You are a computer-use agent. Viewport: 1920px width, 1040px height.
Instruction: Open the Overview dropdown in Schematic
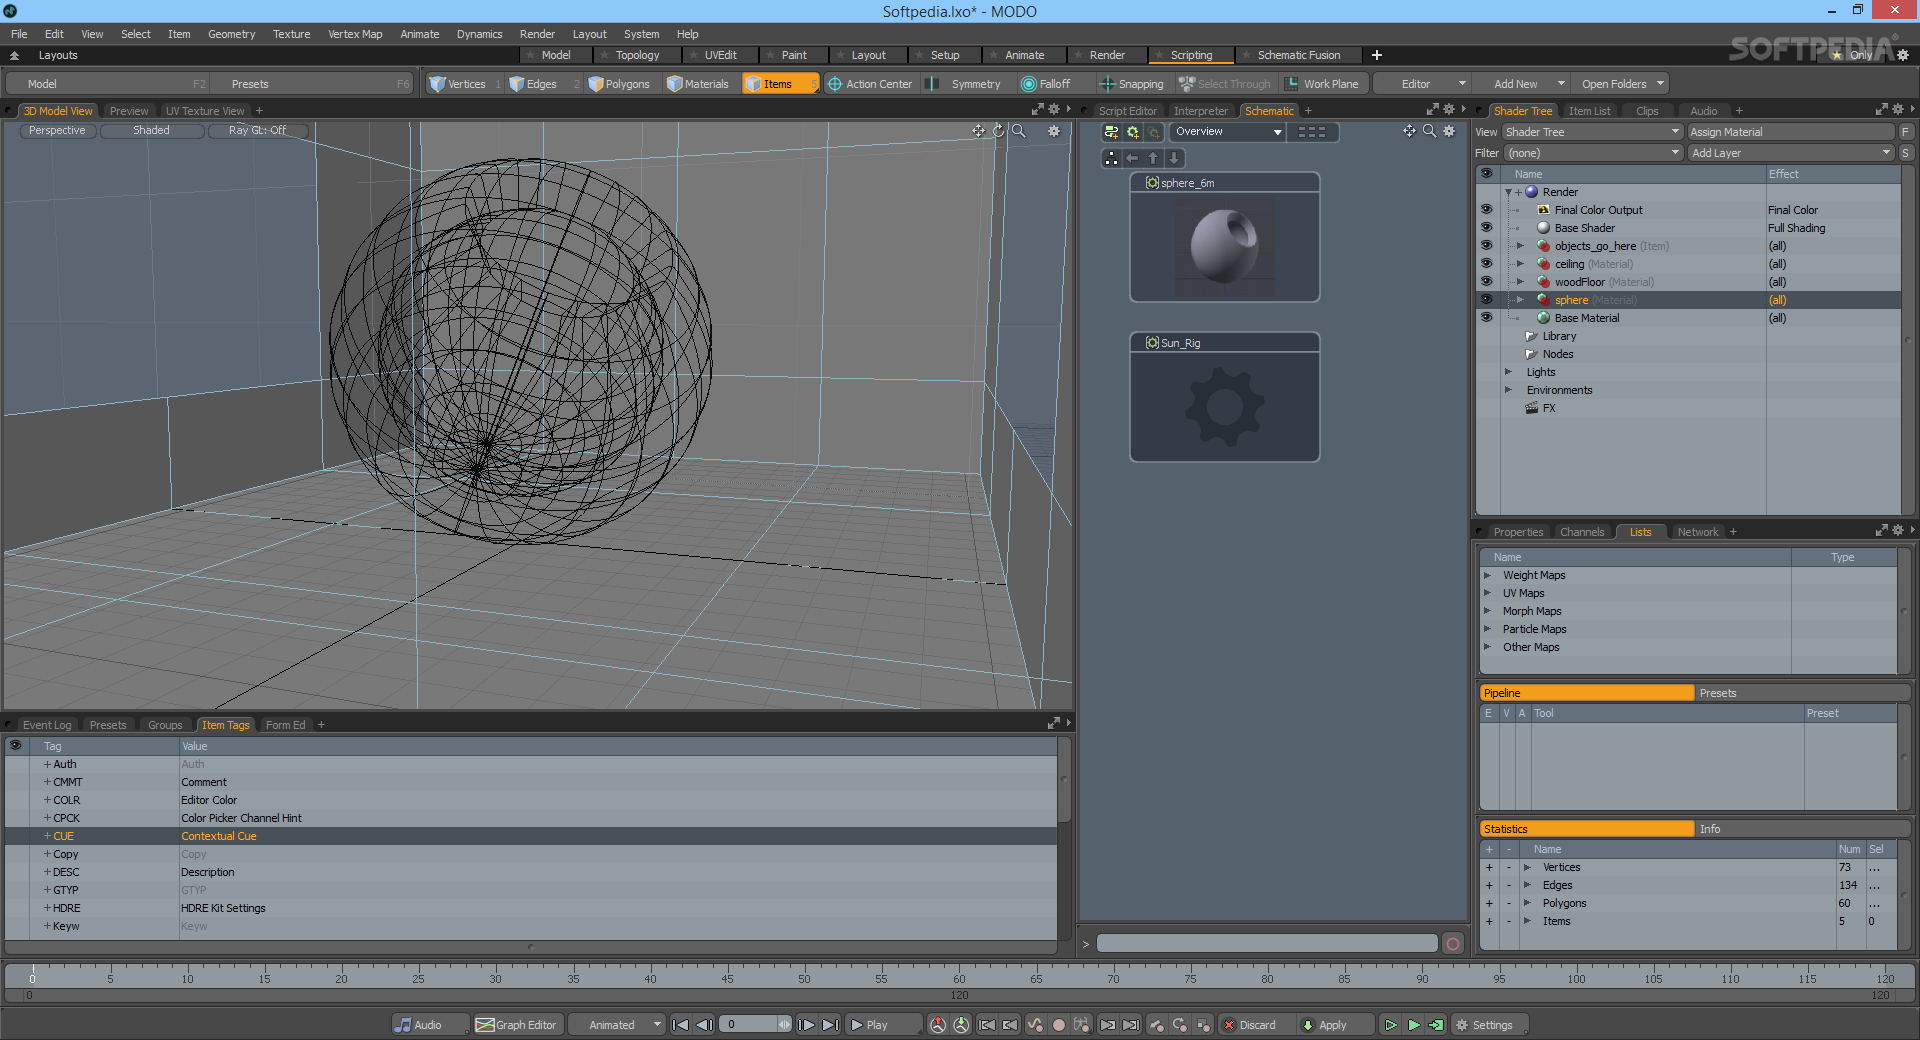(x=1227, y=132)
